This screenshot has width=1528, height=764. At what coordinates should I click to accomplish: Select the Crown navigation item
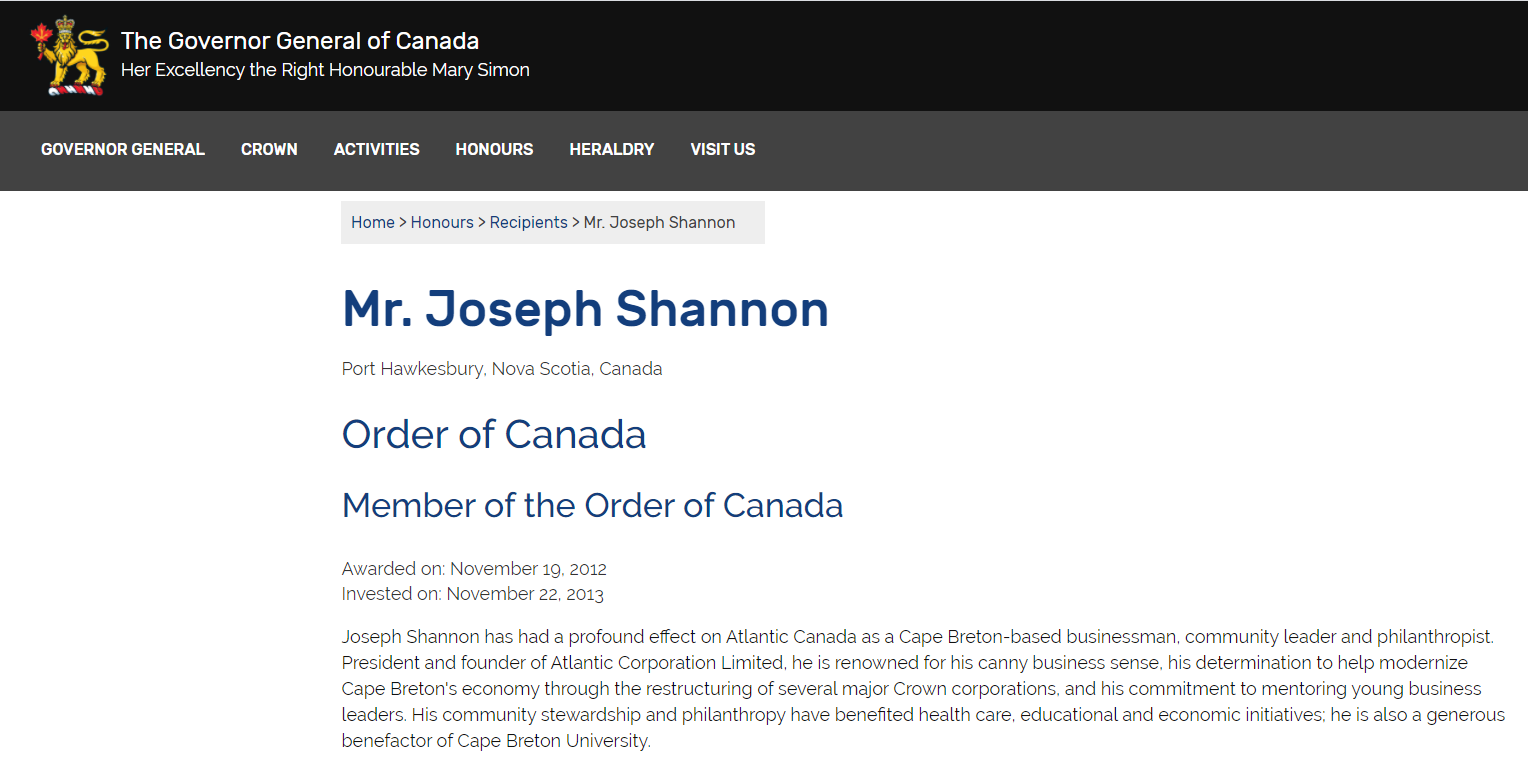click(x=269, y=149)
